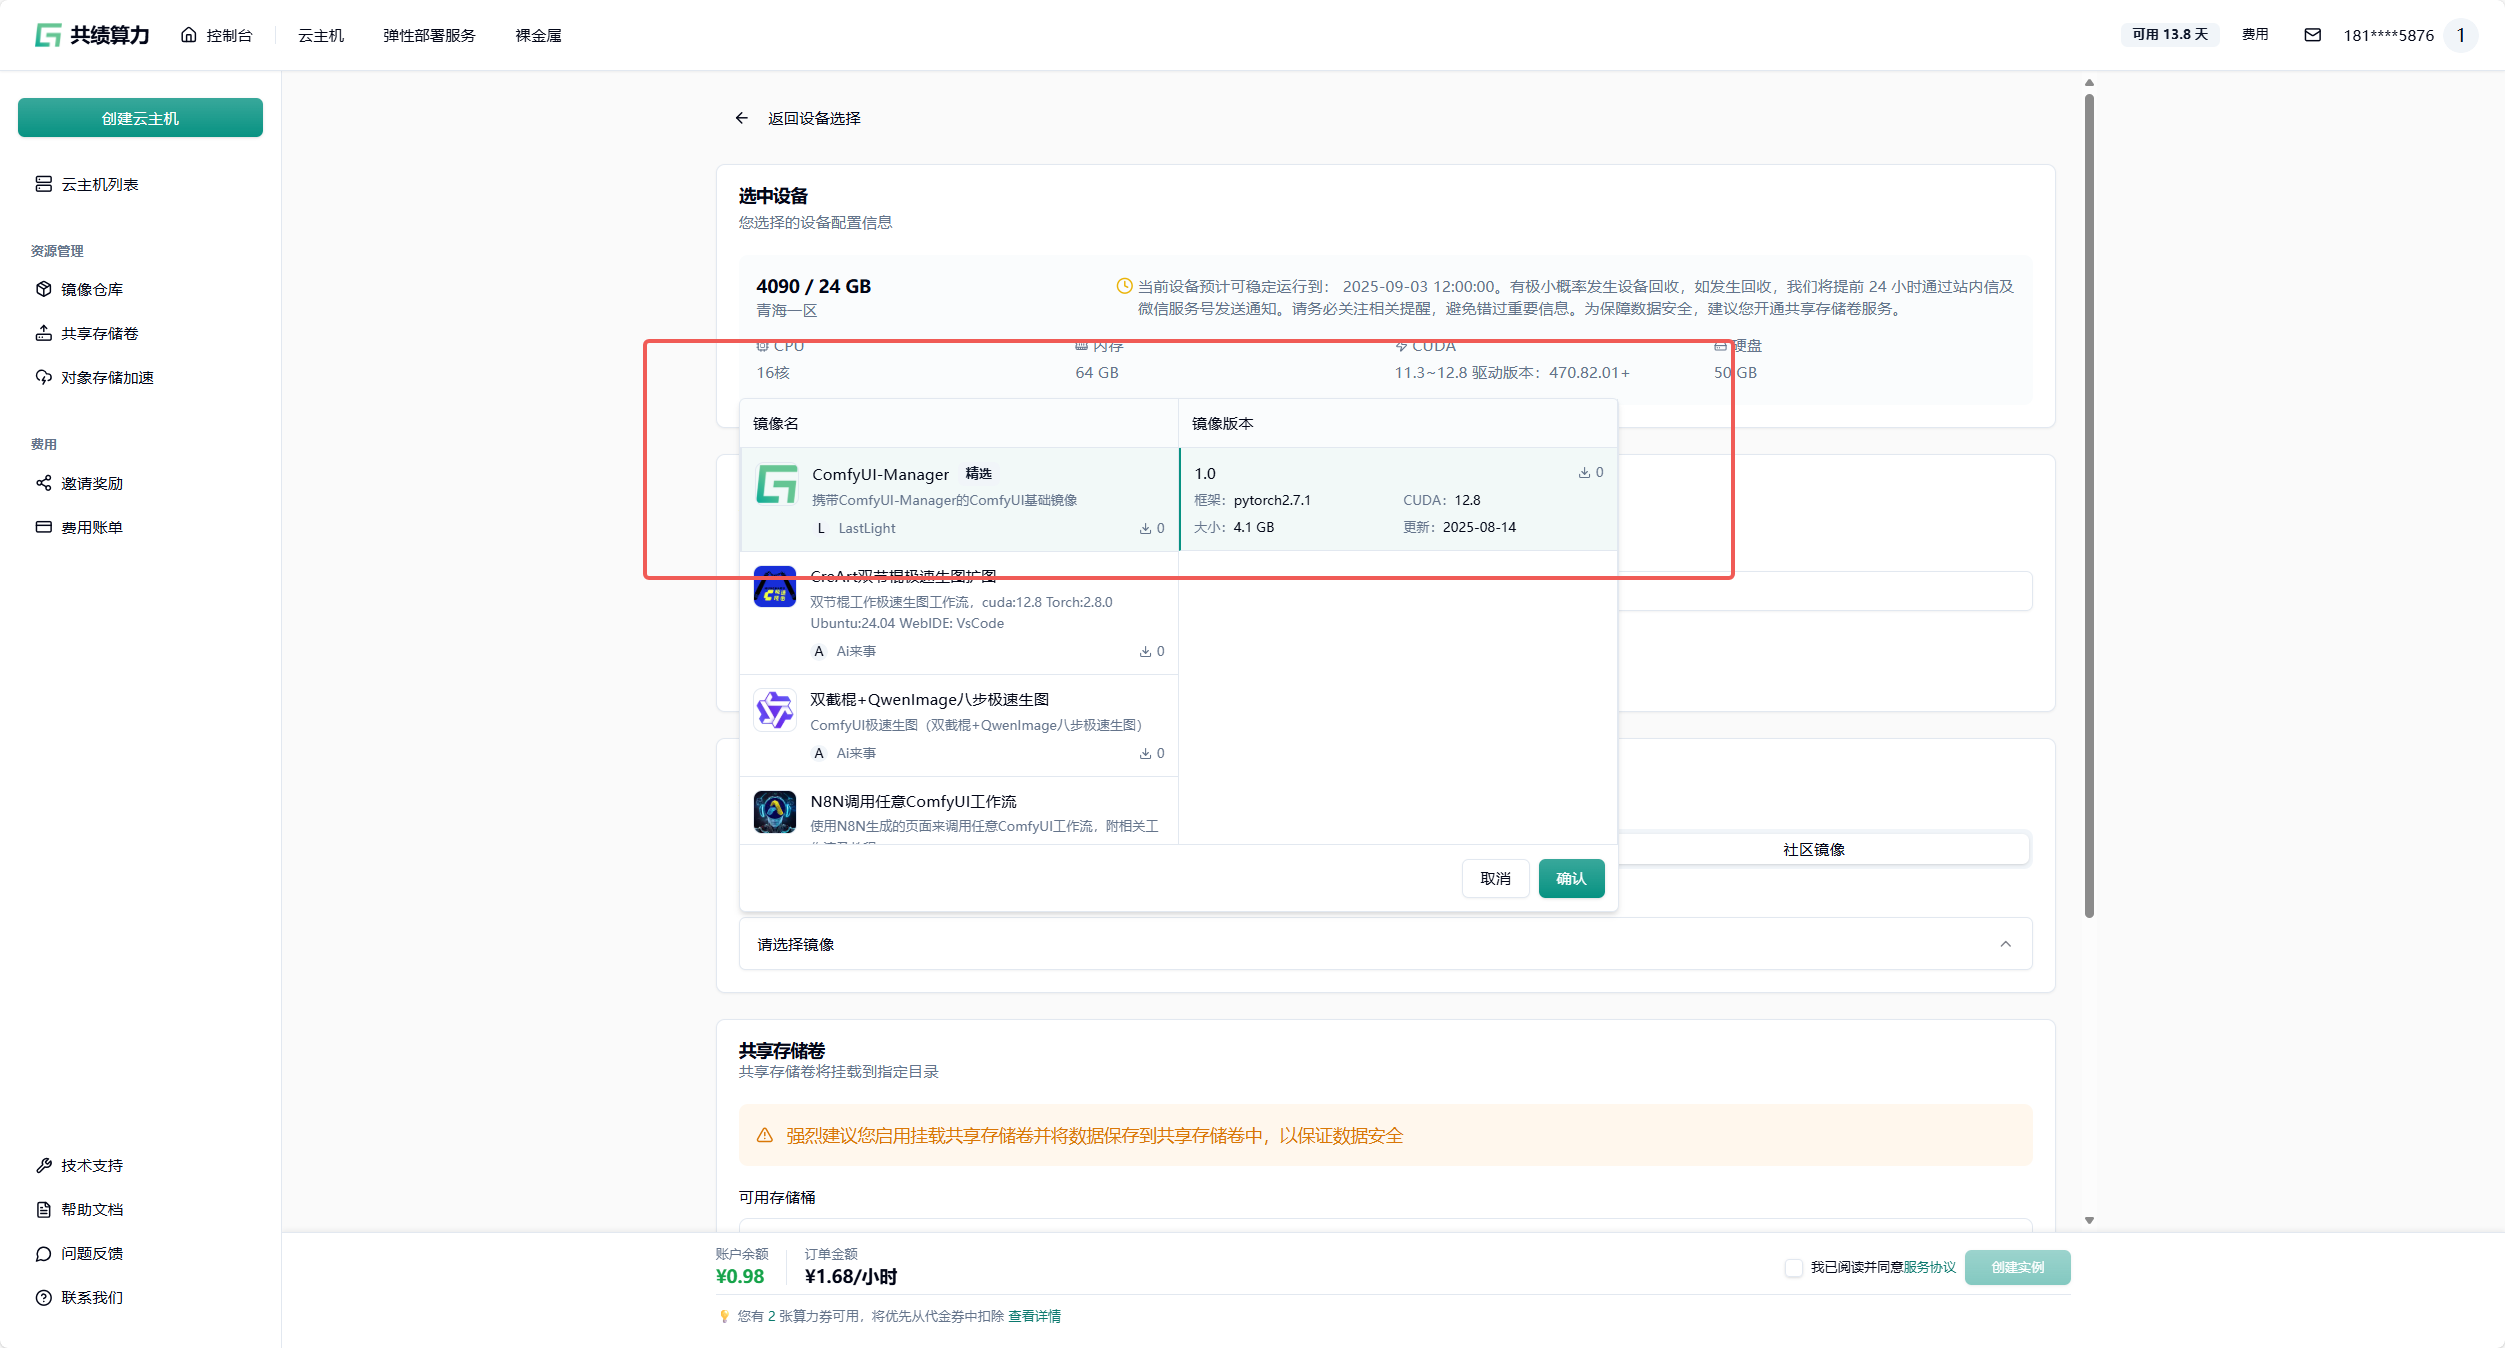The height and width of the screenshot is (1348, 2505).
Task: Select 双截棍+QwenImage八步极速生图 image
Action: click(959, 725)
